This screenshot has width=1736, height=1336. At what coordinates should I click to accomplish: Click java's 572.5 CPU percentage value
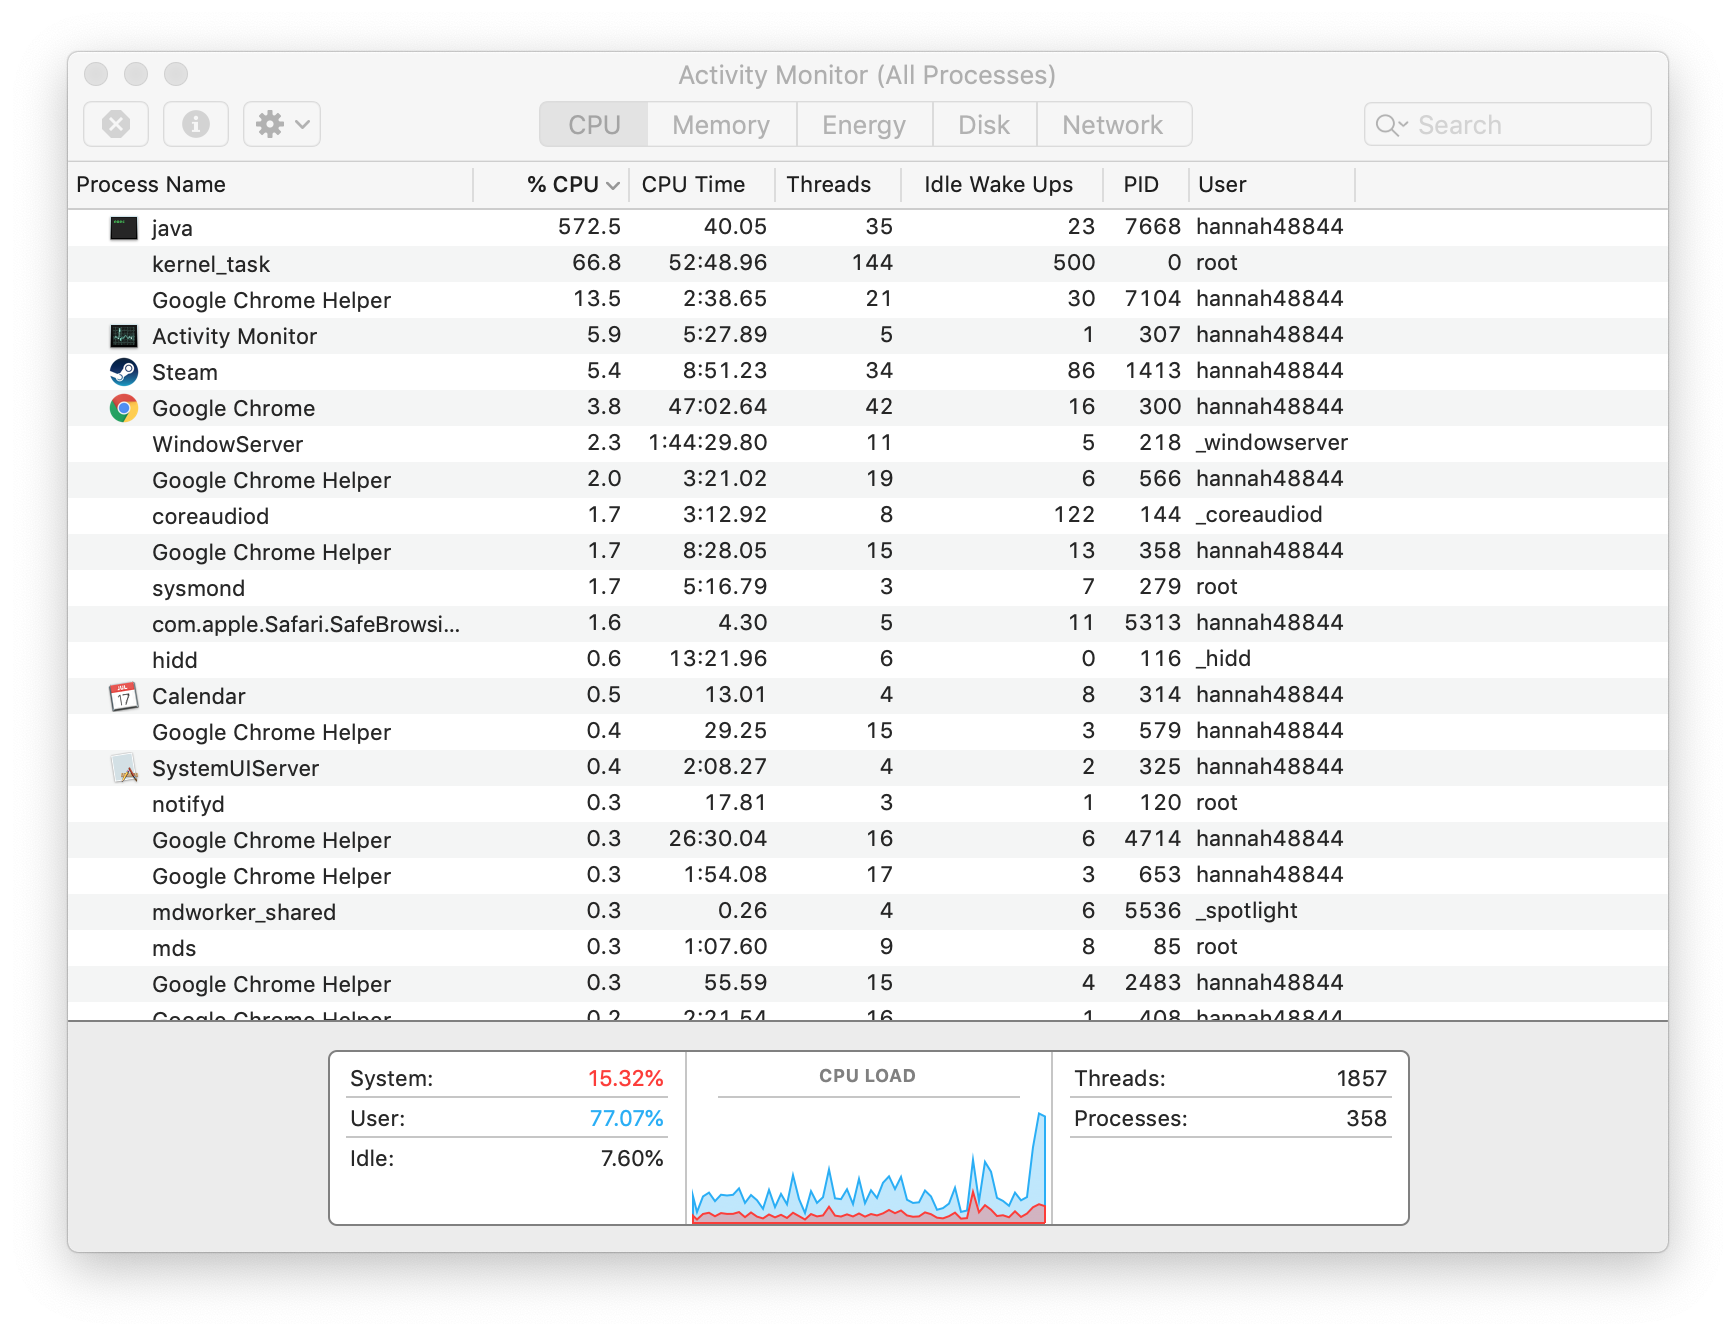tap(589, 227)
